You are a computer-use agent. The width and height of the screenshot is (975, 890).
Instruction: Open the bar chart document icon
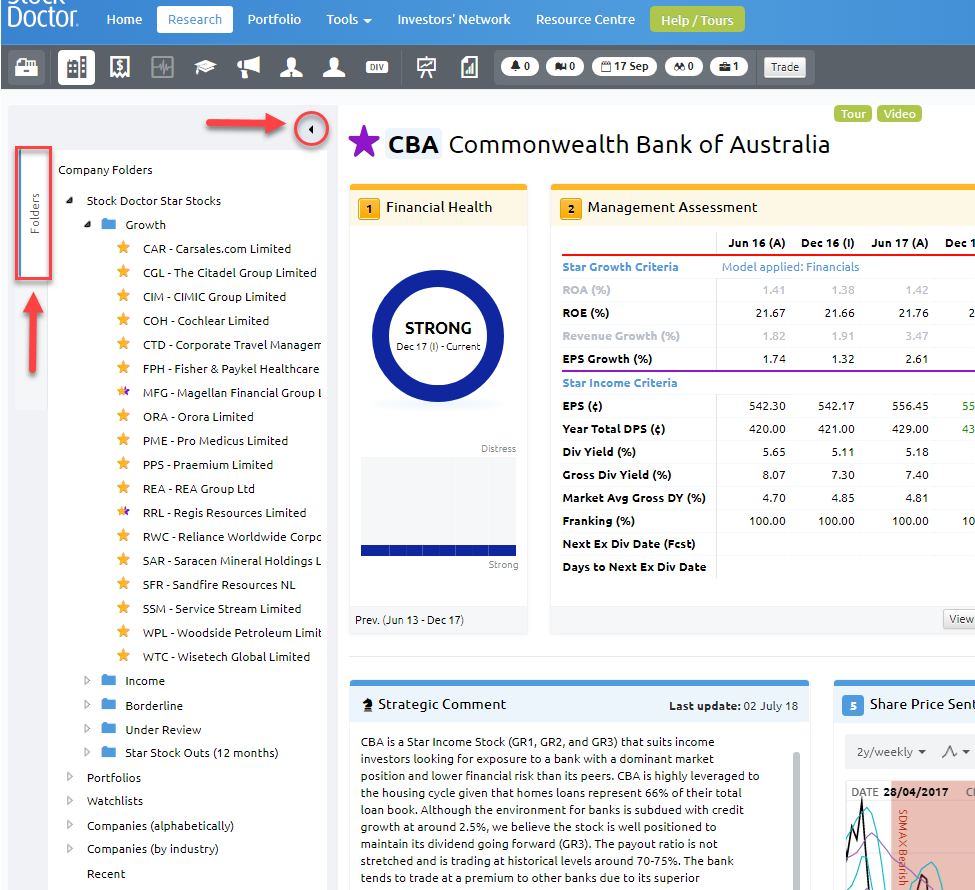click(x=469, y=67)
